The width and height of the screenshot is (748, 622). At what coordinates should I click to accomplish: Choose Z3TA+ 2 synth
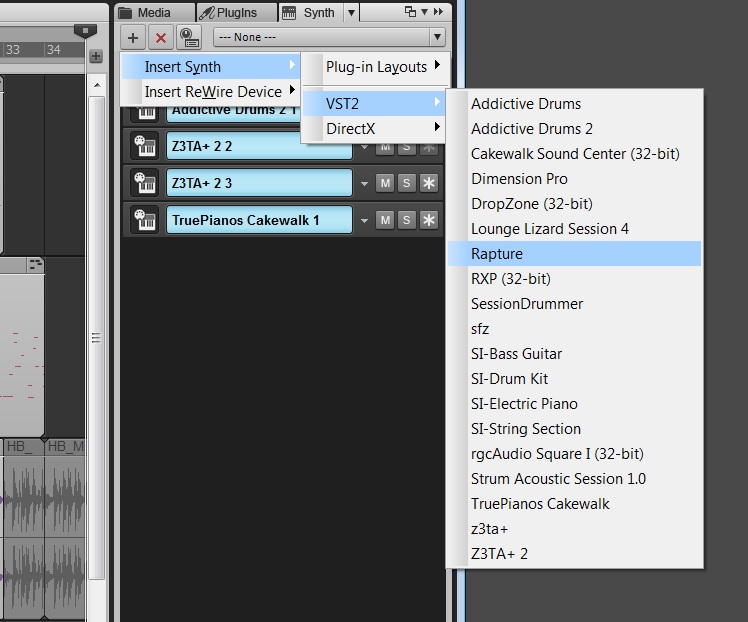click(x=574, y=554)
